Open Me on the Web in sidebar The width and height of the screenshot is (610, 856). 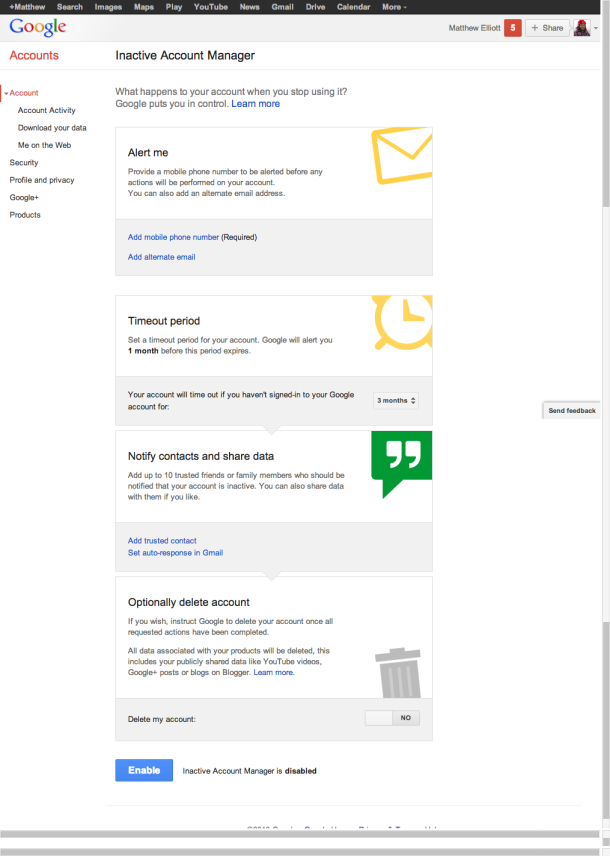point(44,145)
